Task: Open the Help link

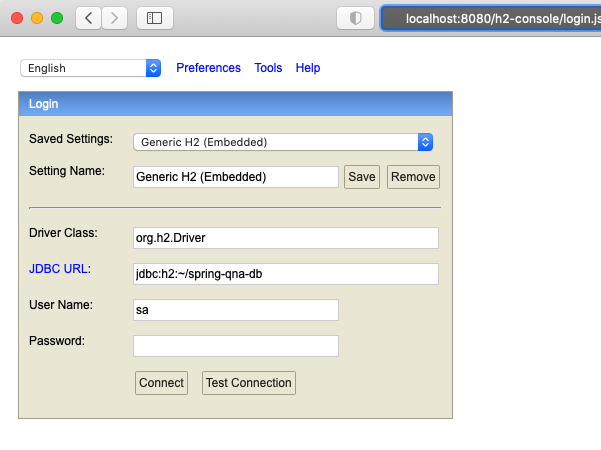Action: click(x=308, y=68)
